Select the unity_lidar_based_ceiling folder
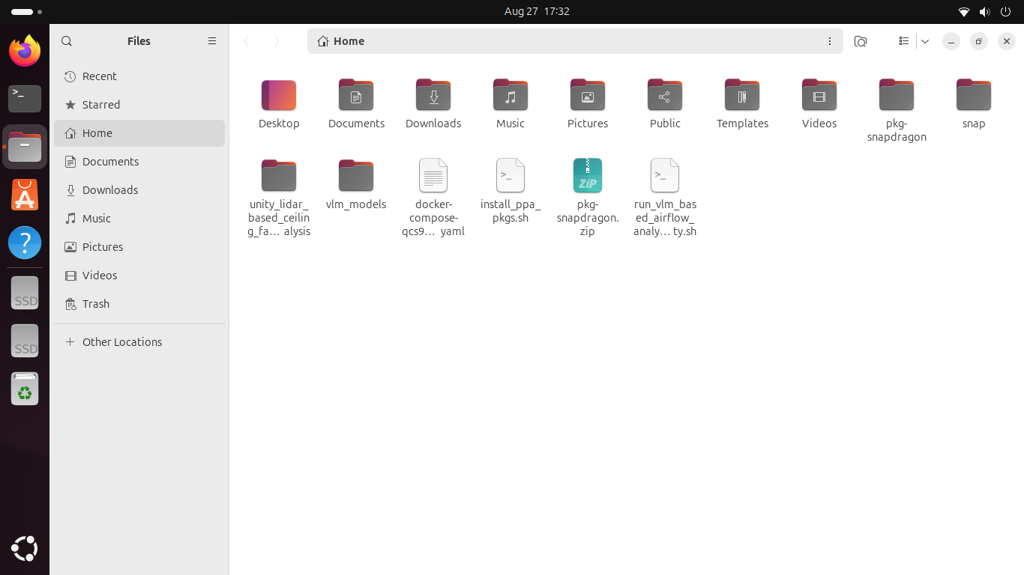 click(x=279, y=176)
